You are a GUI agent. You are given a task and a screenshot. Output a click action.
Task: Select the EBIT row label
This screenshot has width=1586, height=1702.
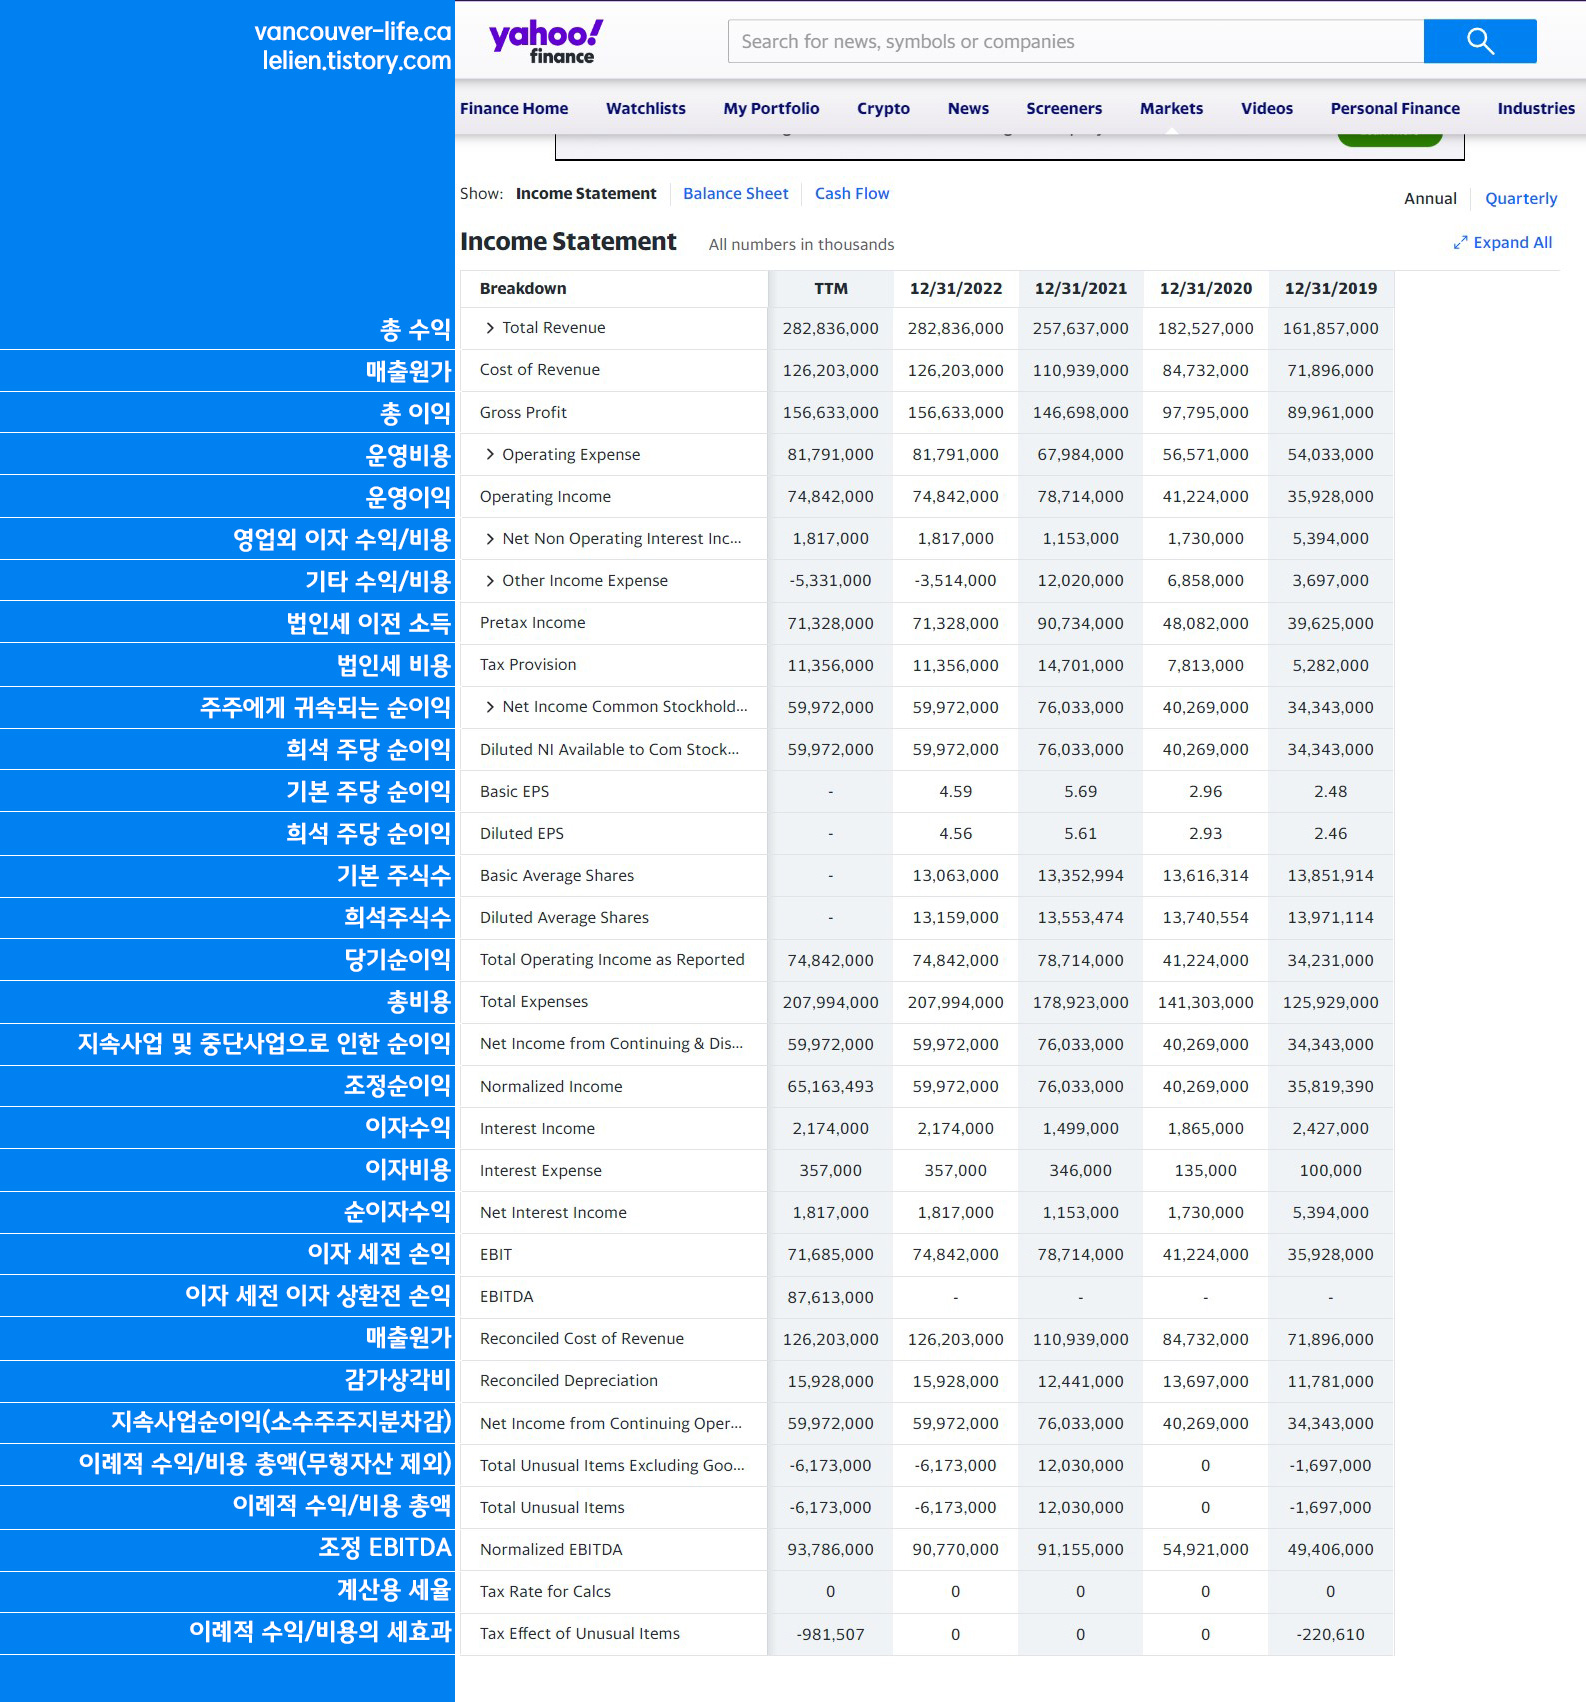[x=496, y=1255]
